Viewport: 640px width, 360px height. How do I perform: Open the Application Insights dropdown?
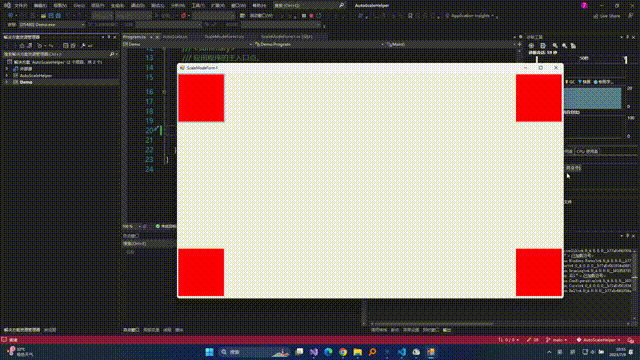tap(469, 16)
